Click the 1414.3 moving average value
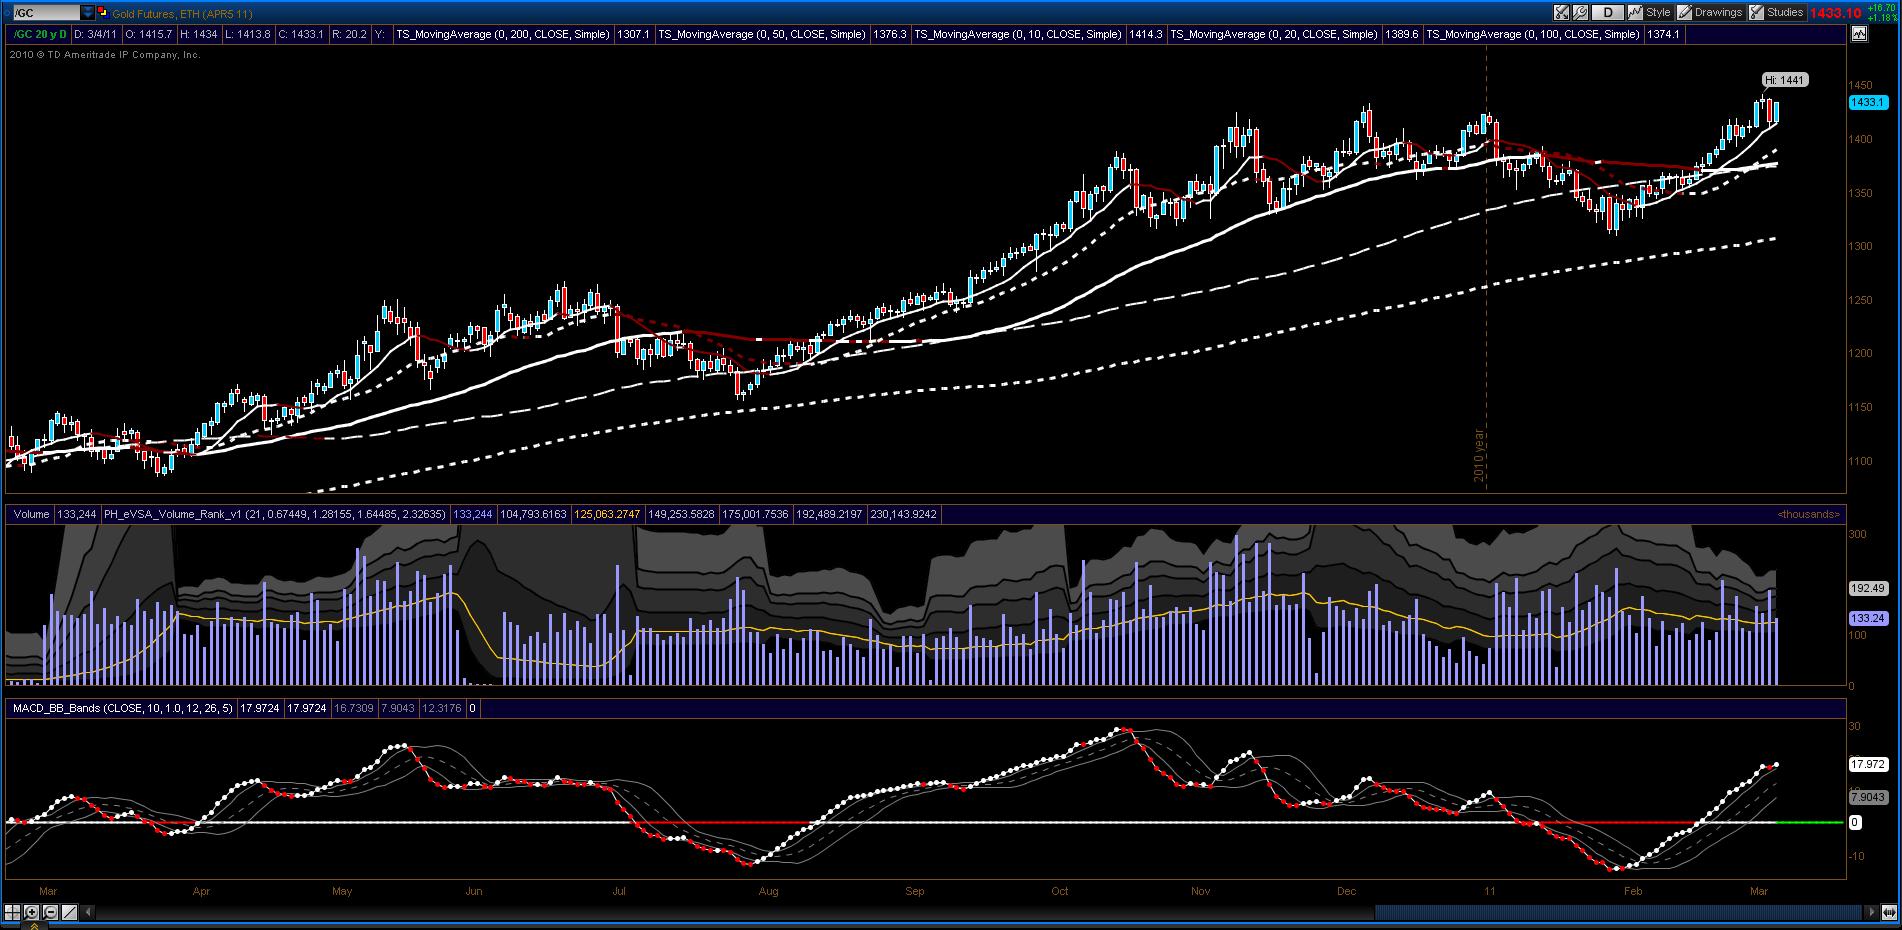Image resolution: width=1902 pixels, height=930 pixels. [x=1145, y=34]
